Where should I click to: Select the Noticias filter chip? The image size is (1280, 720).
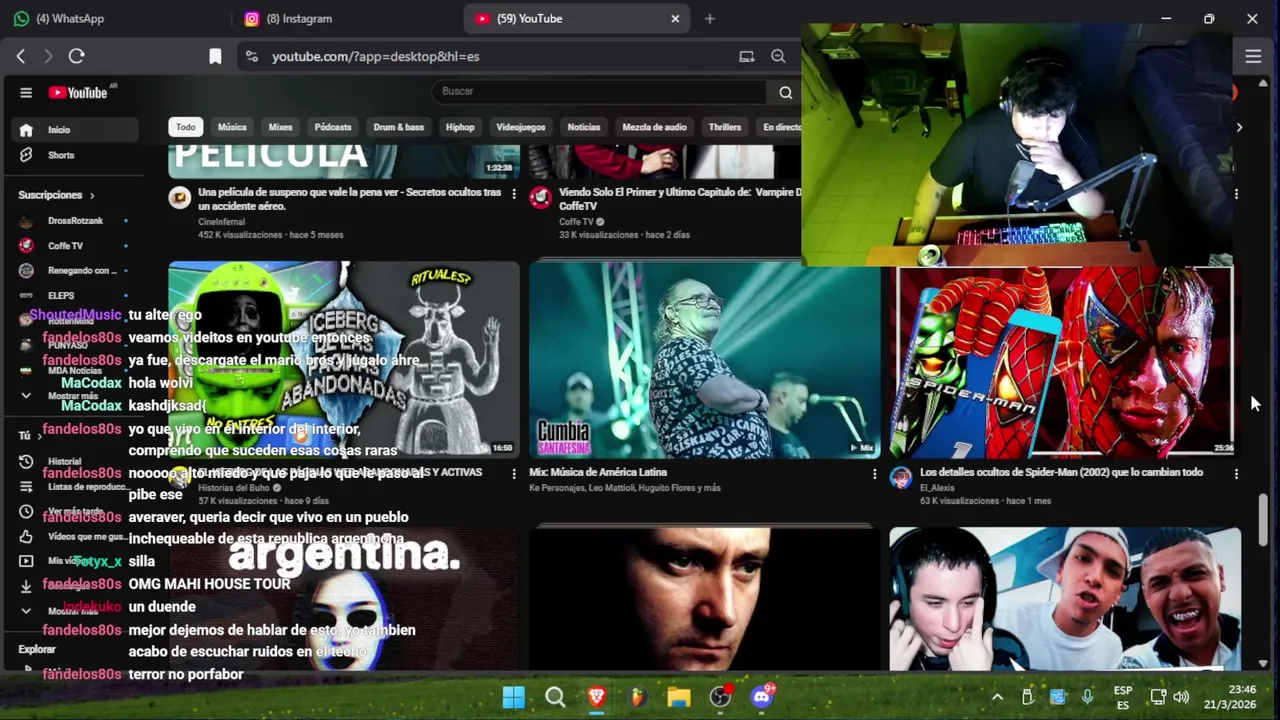pos(584,127)
